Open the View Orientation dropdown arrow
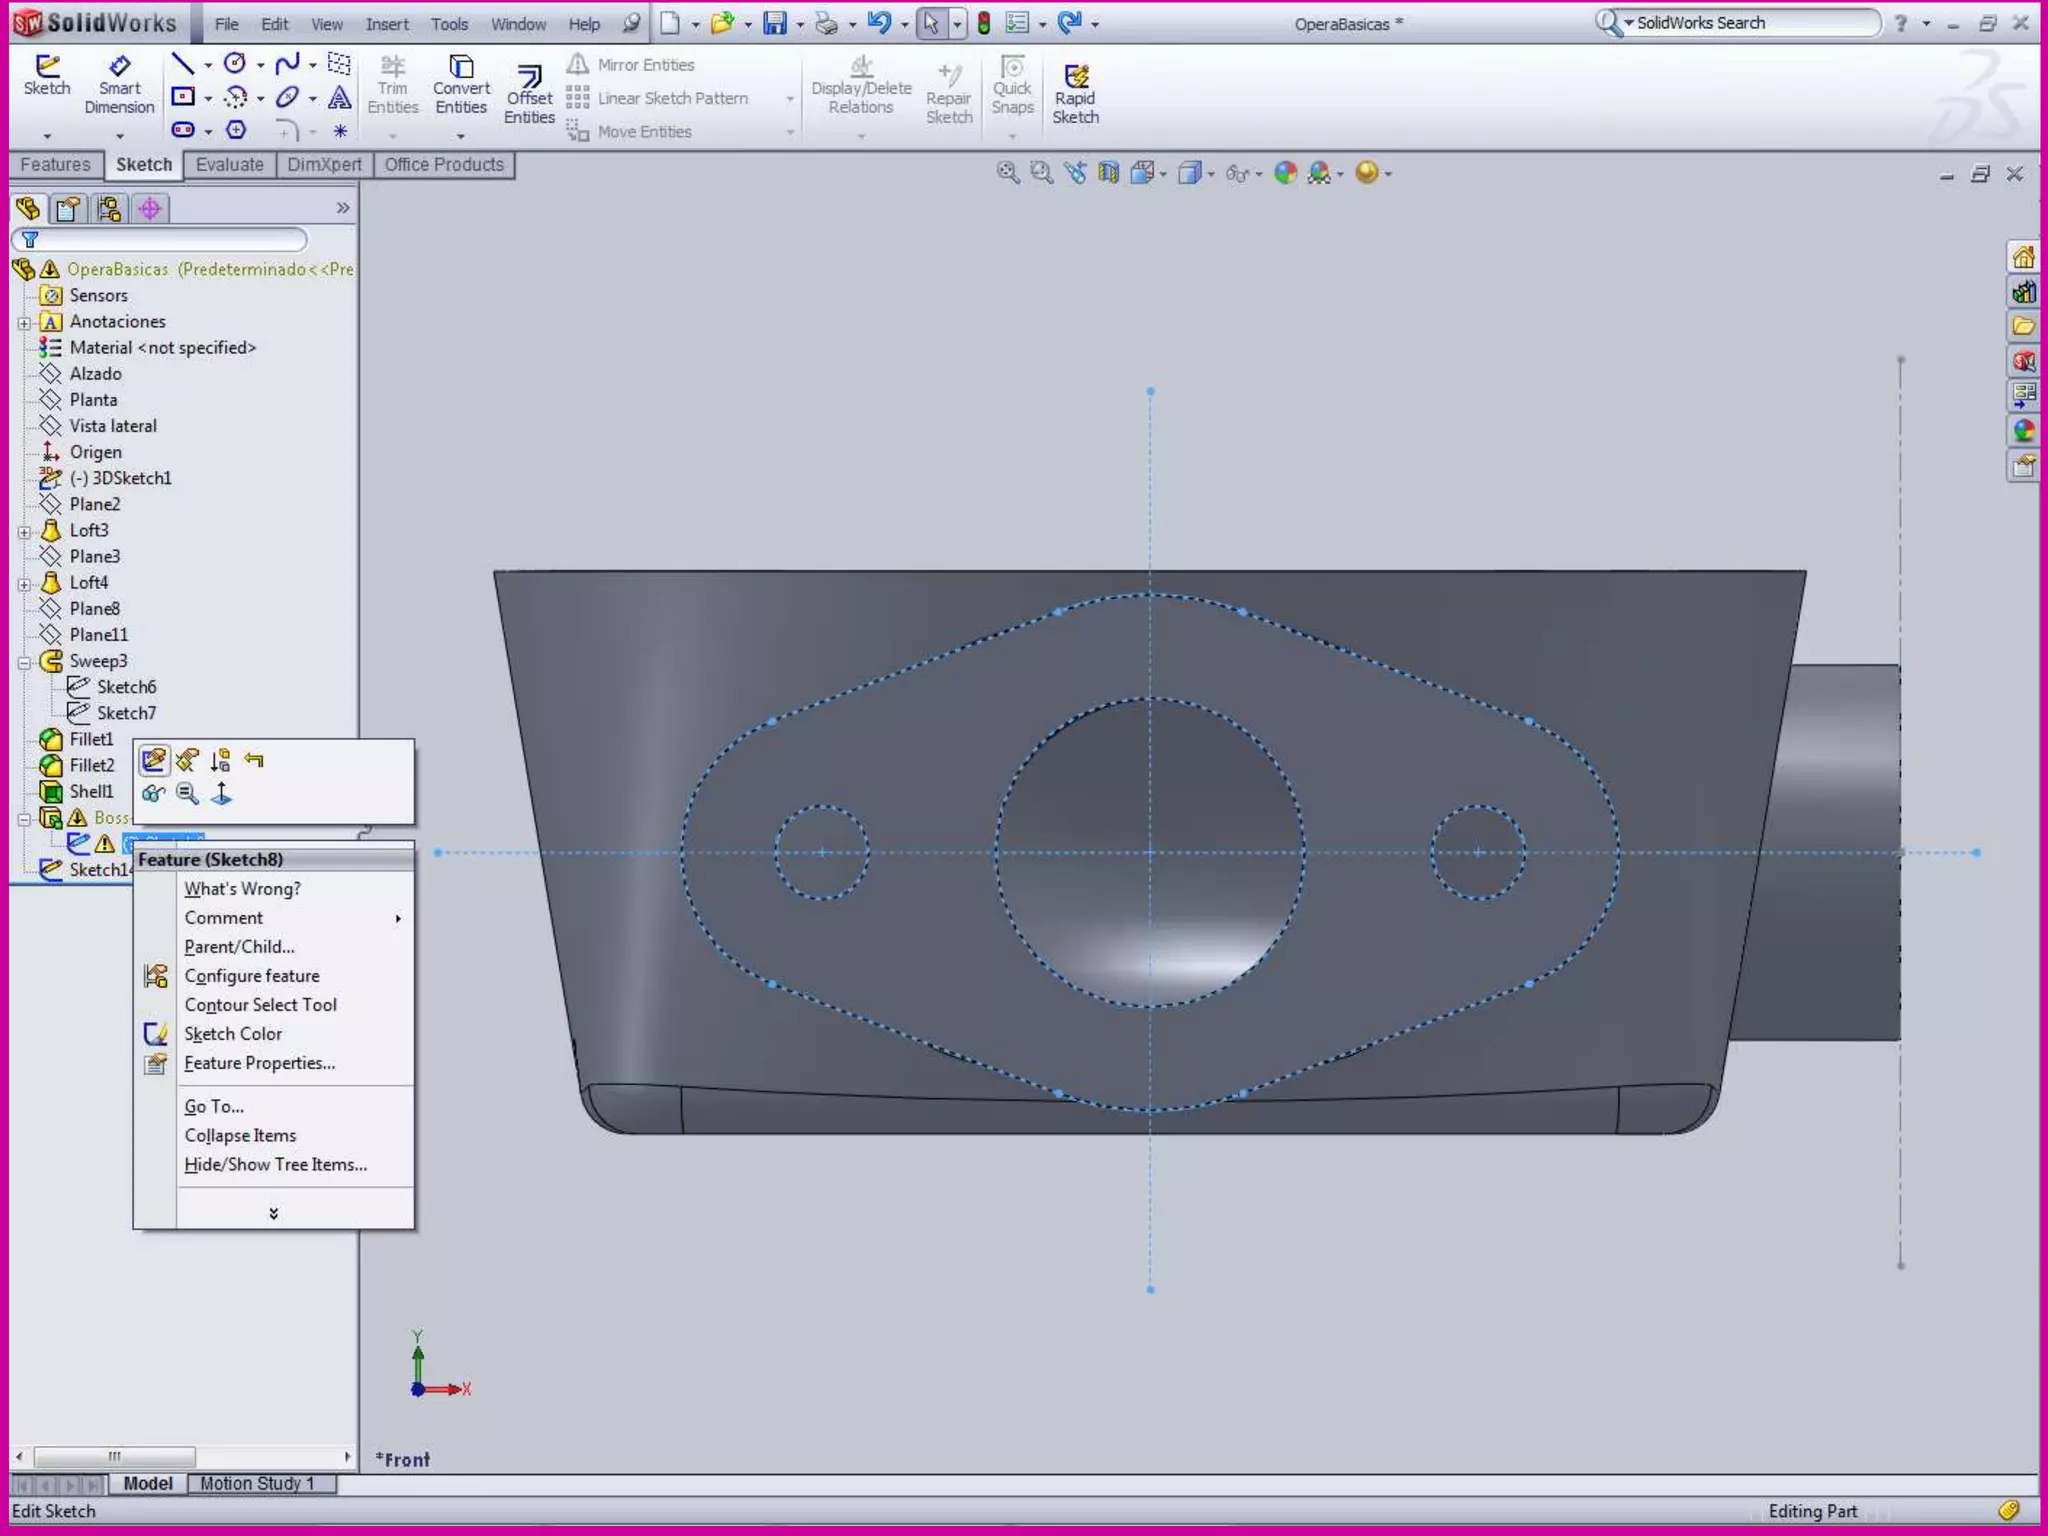 (x=1163, y=174)
